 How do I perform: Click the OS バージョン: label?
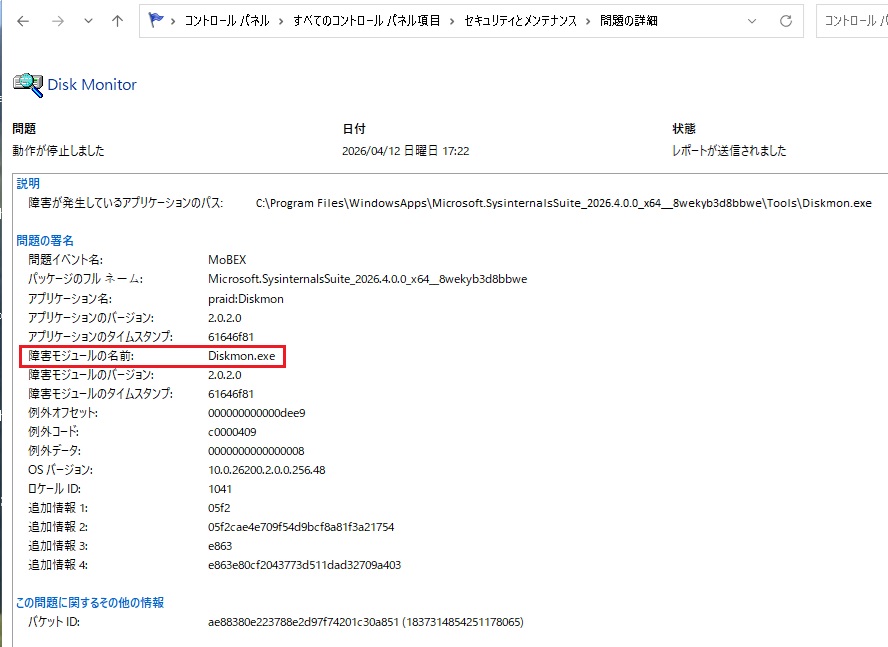[61, 470]
